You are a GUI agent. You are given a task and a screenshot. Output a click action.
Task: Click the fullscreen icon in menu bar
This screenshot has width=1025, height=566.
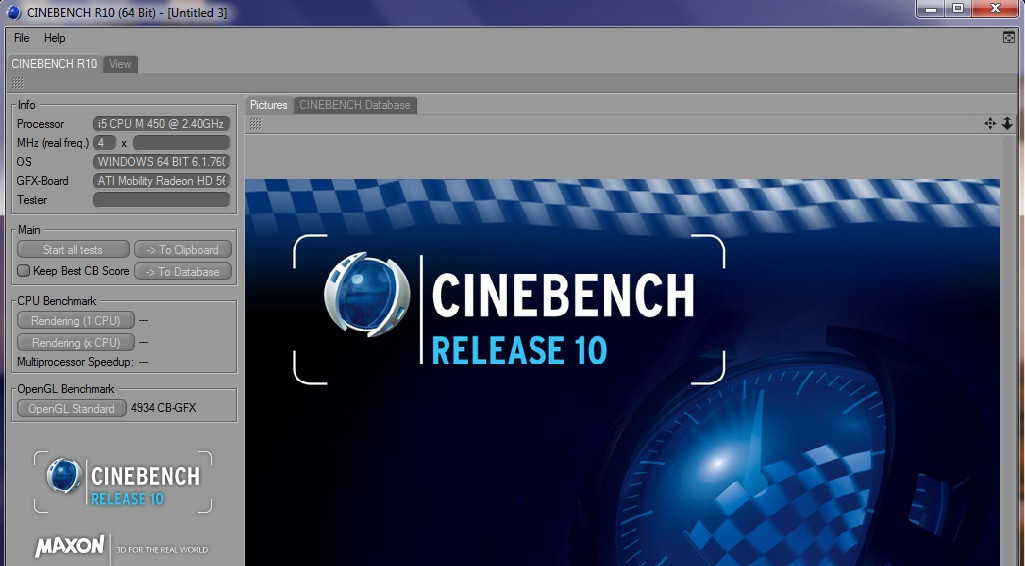pos(1009,38)
